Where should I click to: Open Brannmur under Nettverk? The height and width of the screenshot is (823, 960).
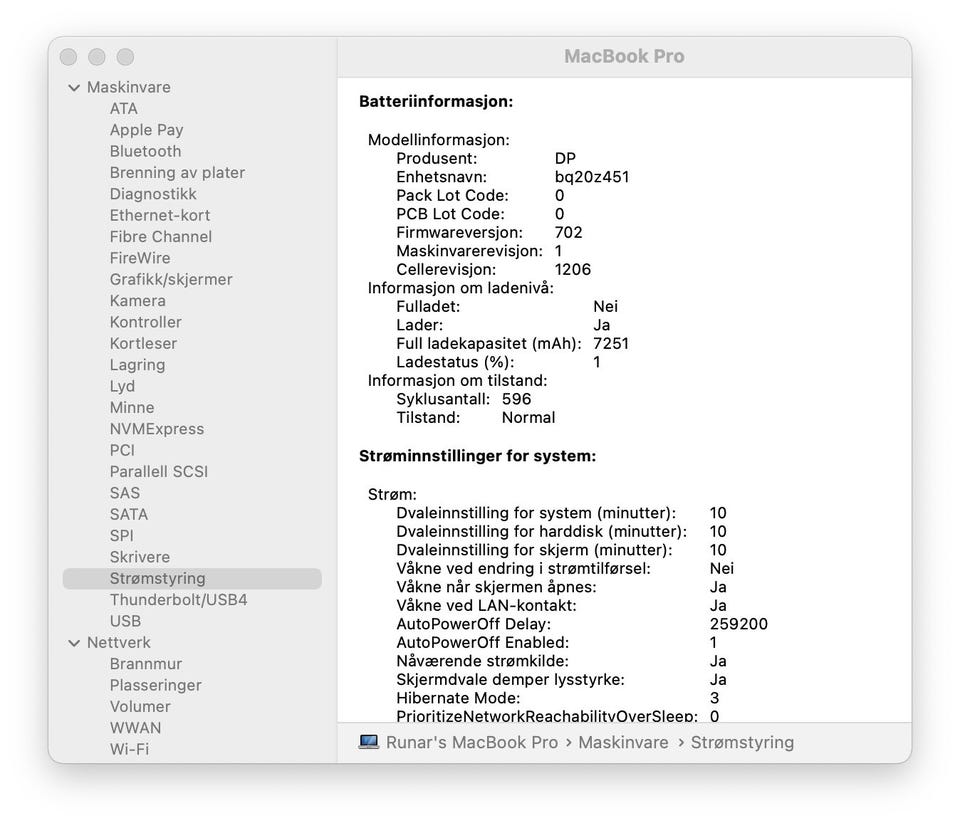pyautogui.click(x=146, y=664)
